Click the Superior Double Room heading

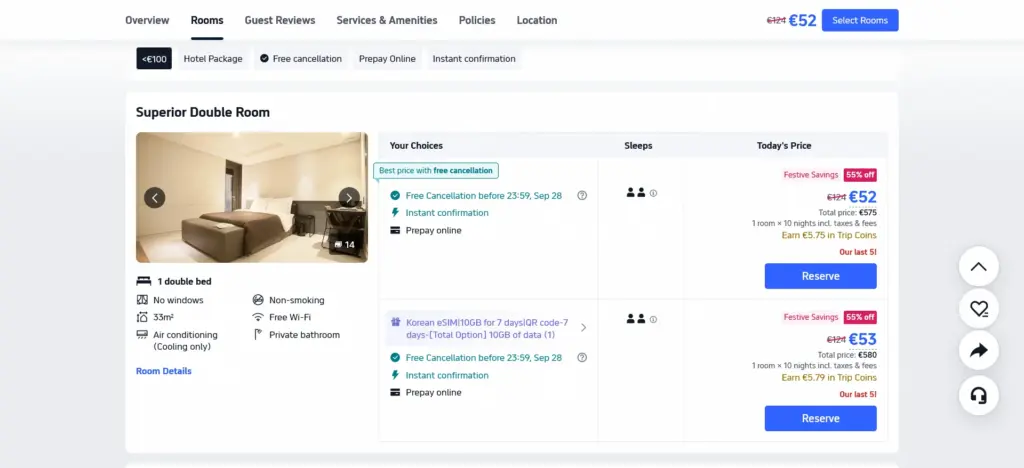203,112
